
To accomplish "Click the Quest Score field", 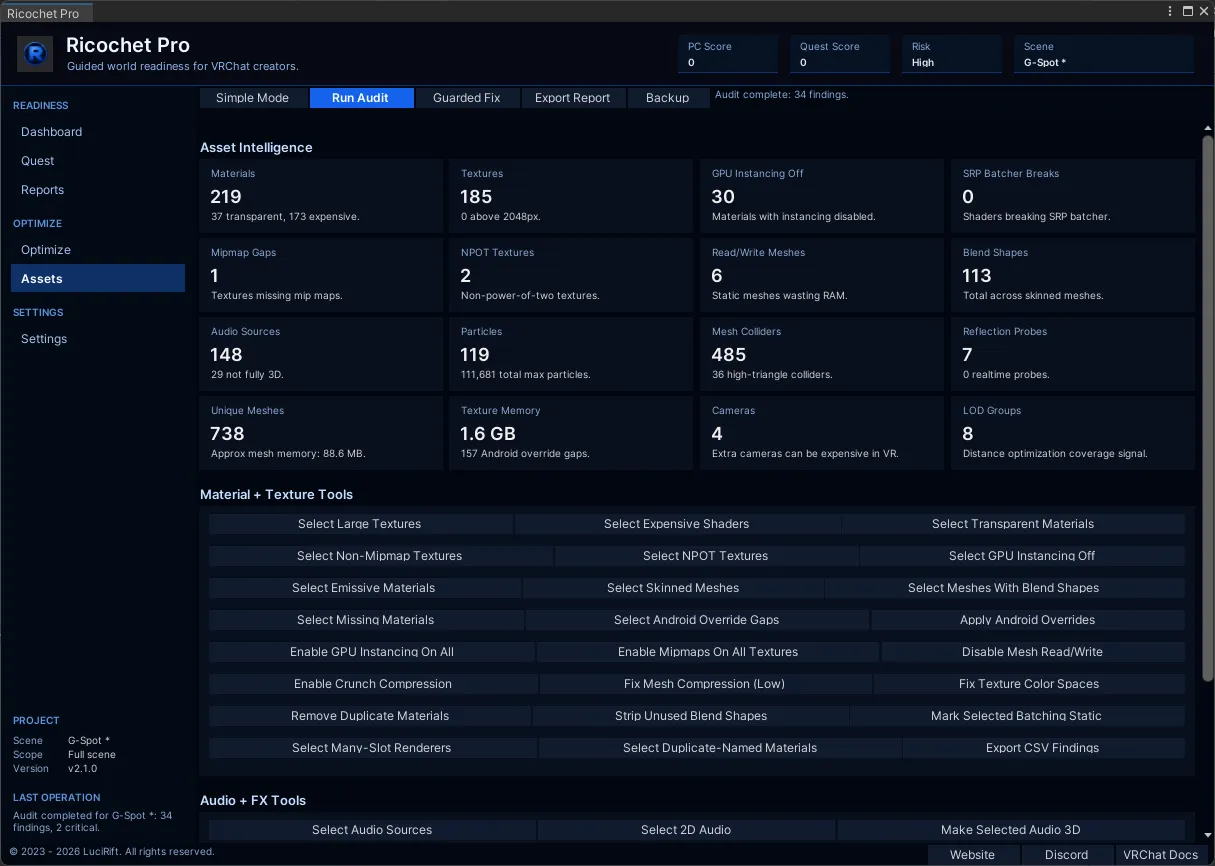I will (x=839, y=54).
